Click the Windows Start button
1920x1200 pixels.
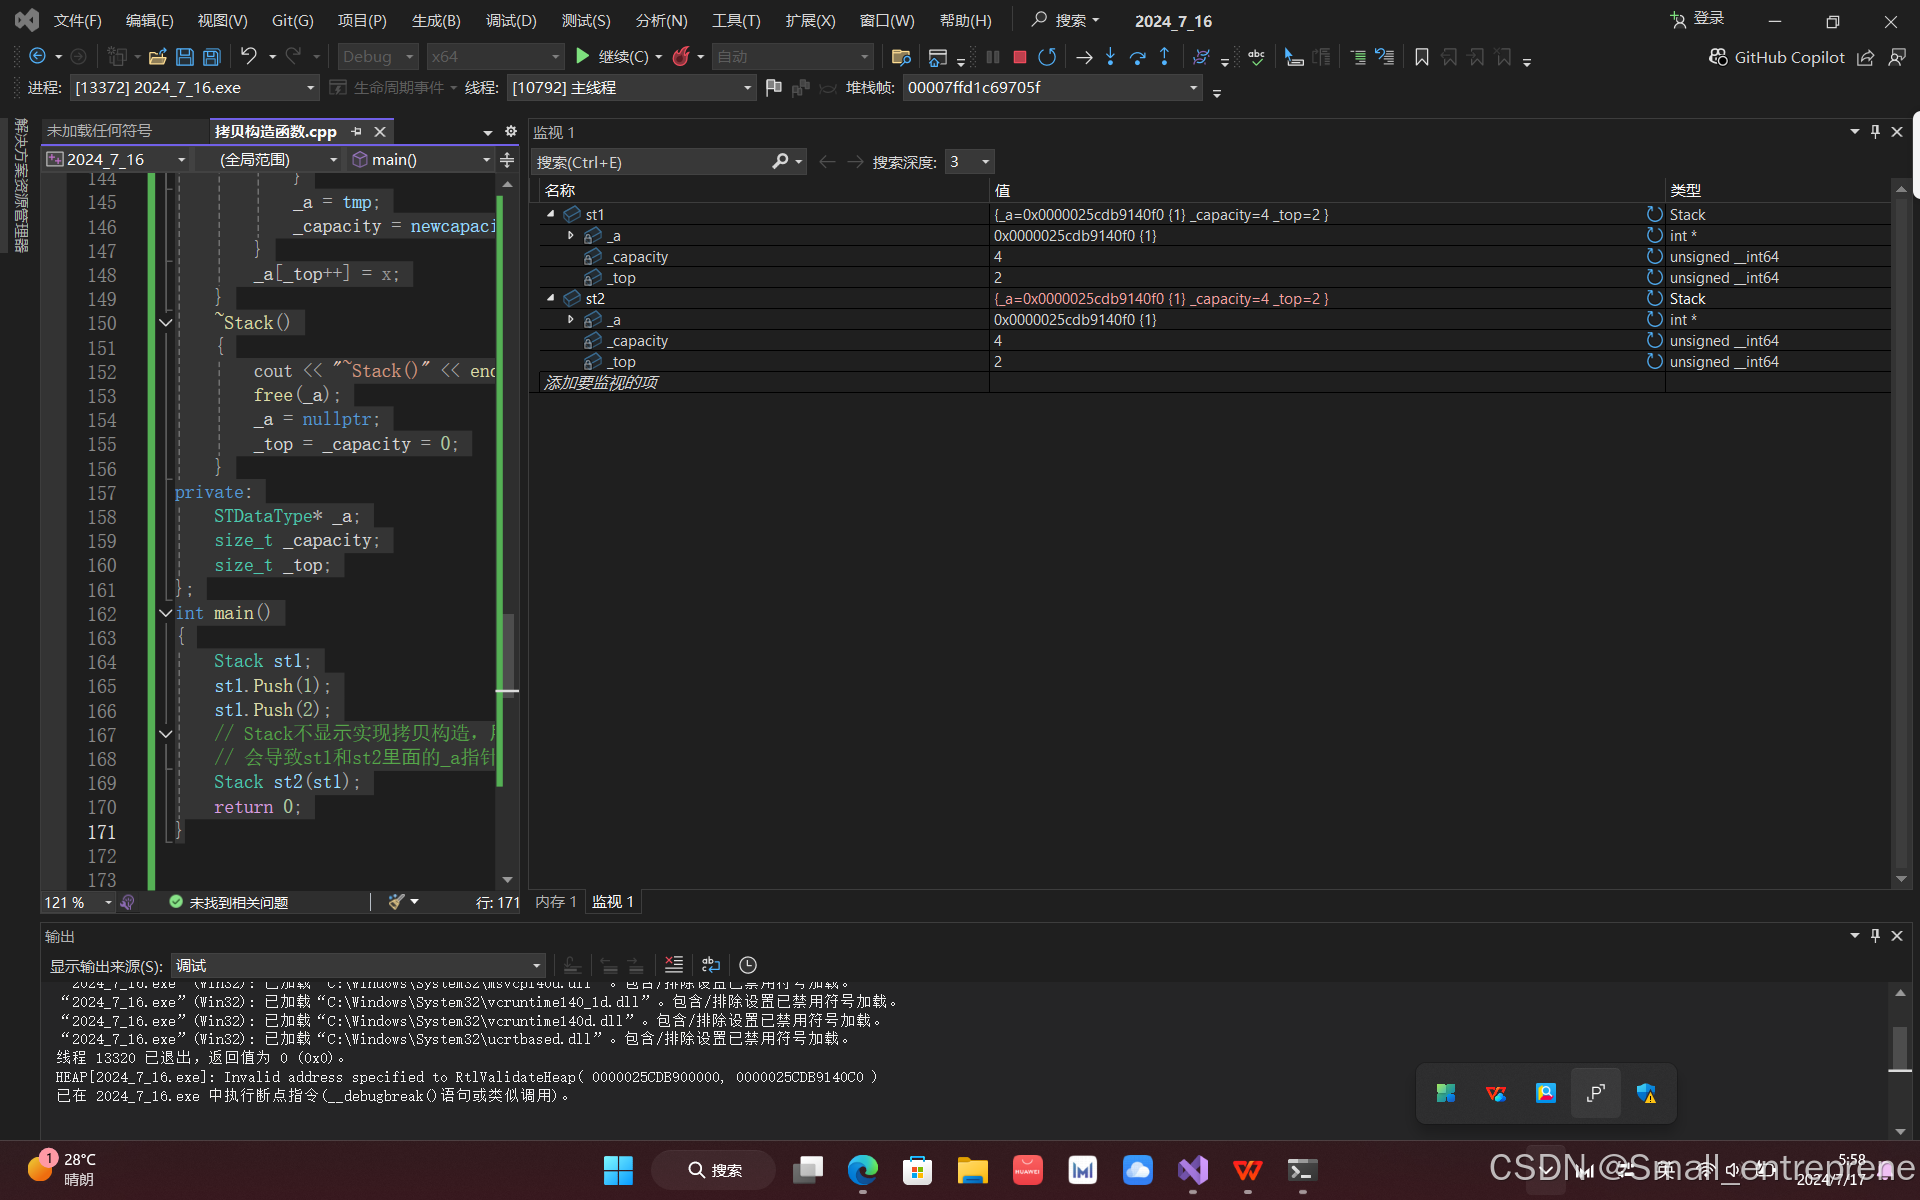pos(618,1169)
